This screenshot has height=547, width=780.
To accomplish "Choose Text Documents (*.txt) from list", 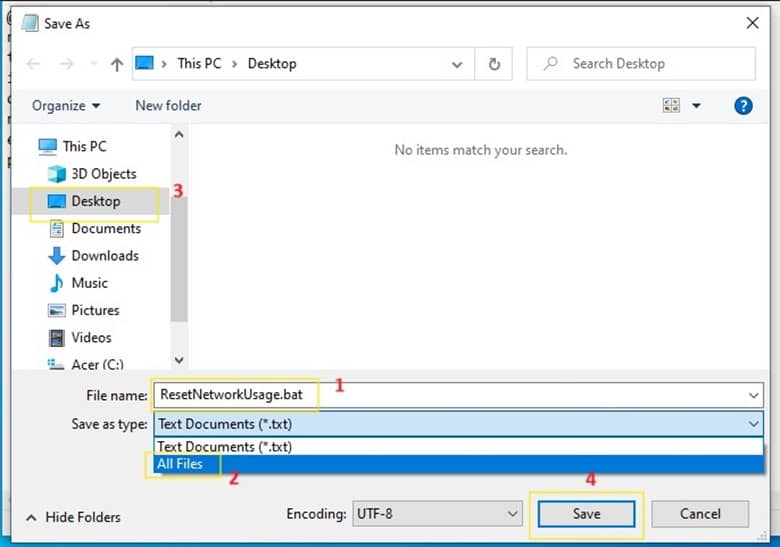I will (x=458, y=447).
